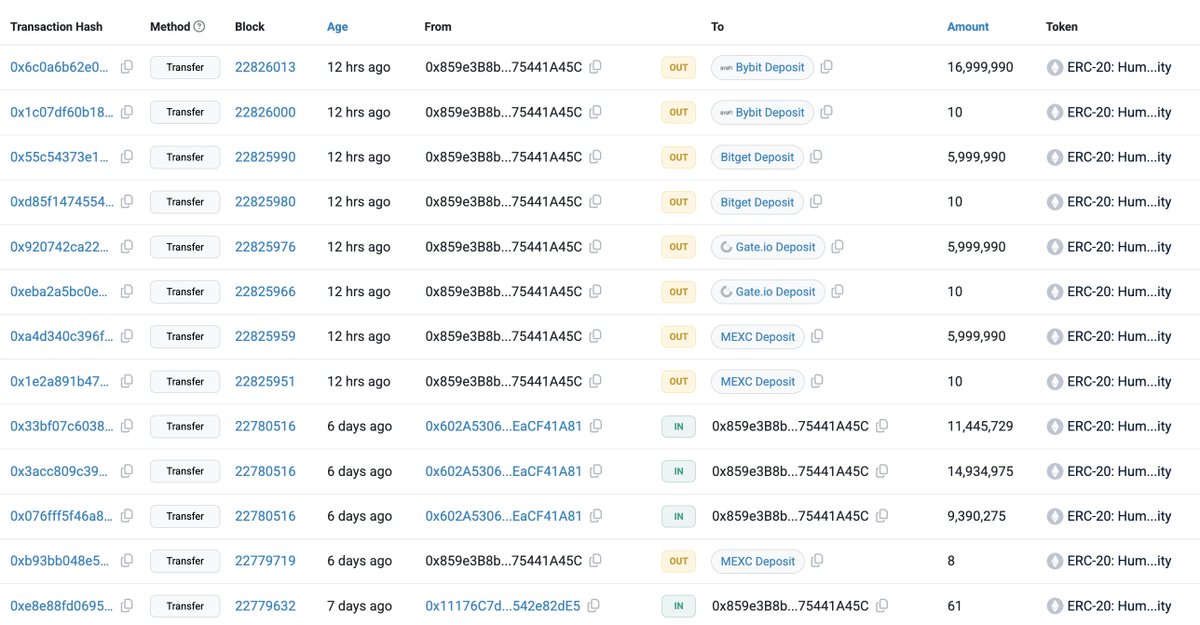This screenshot has height=625, width=1200.
Task: Copy To address in amount 61 row
Action: point(882,606)
